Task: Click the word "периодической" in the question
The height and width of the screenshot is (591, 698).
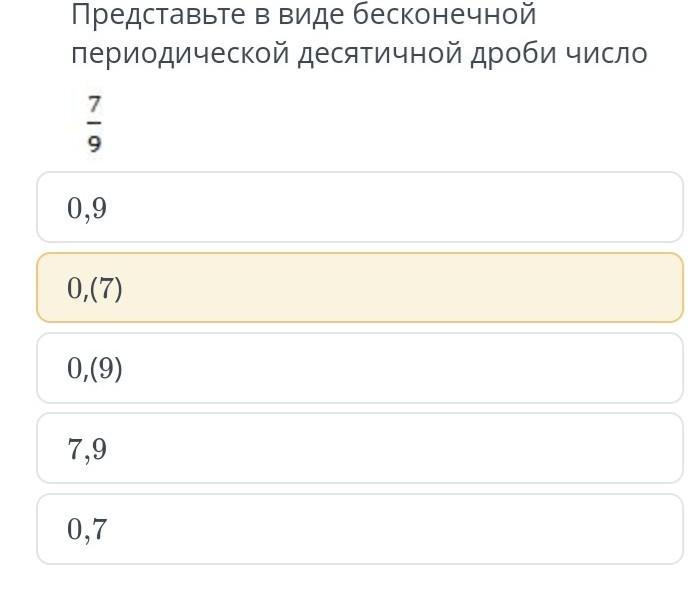Action: tap(180, 53)
